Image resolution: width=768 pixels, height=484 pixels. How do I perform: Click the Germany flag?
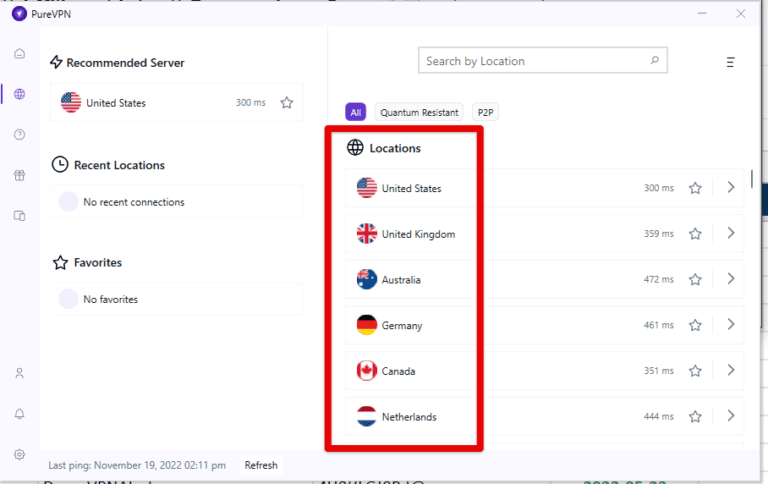click(367, 325)
